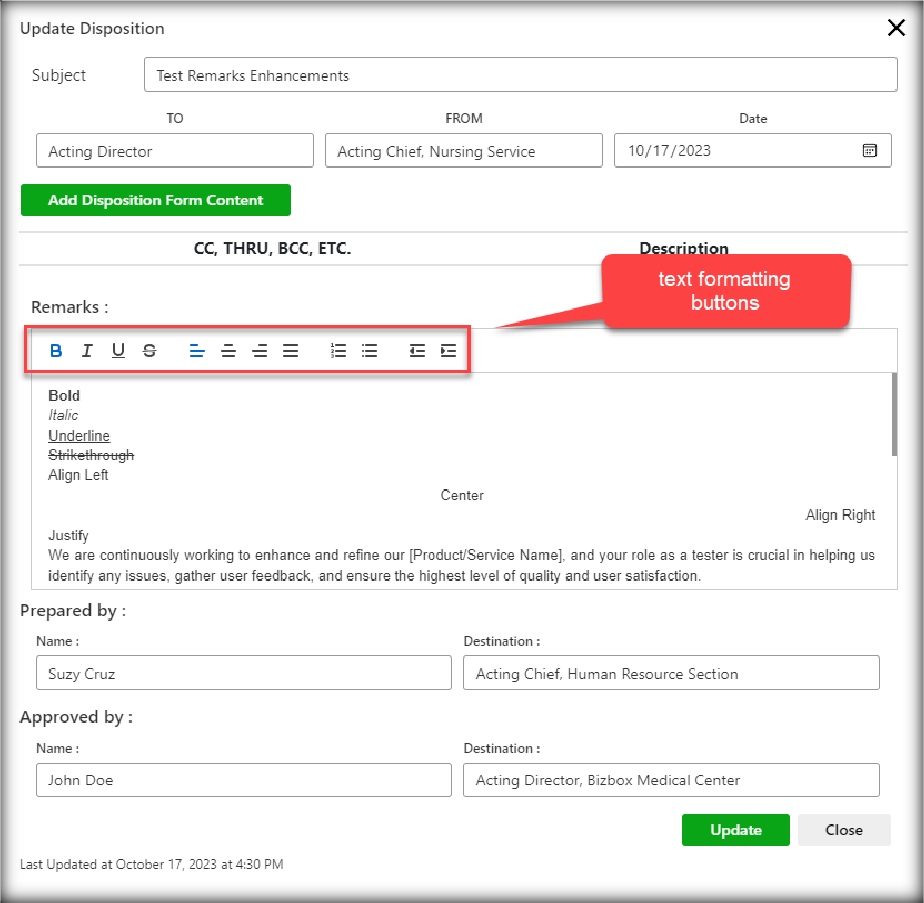
Task: Apply Strikethrough formatting to text
Action: [x=149, y=351]
